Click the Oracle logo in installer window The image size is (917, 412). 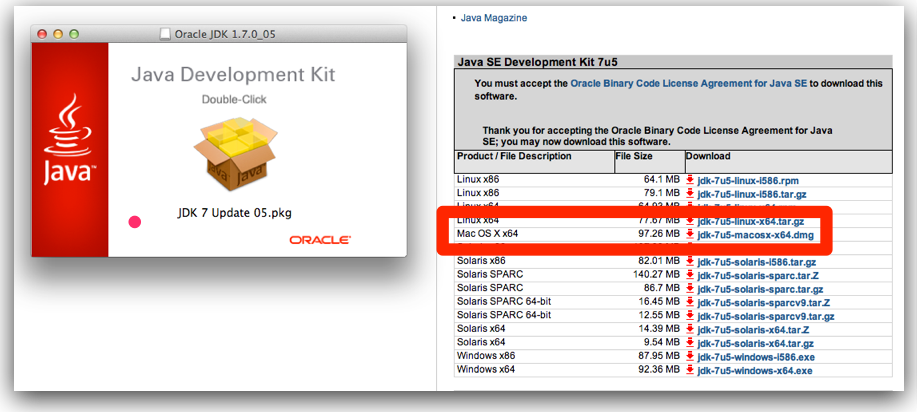coord(320,240)
